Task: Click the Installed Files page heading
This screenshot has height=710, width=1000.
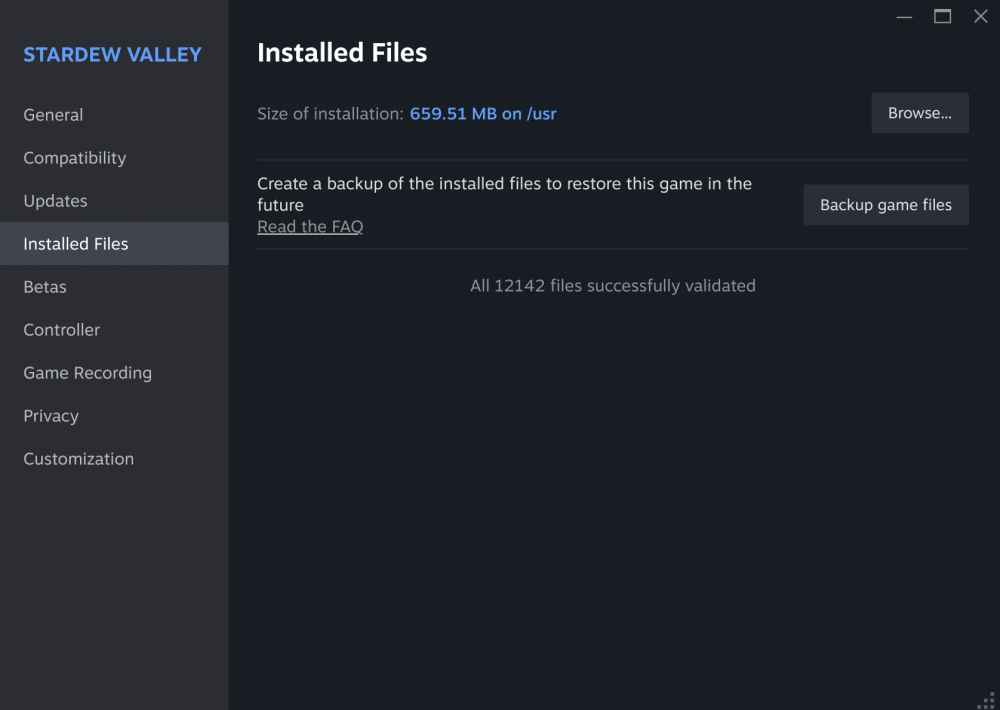Action: point(342,53)
